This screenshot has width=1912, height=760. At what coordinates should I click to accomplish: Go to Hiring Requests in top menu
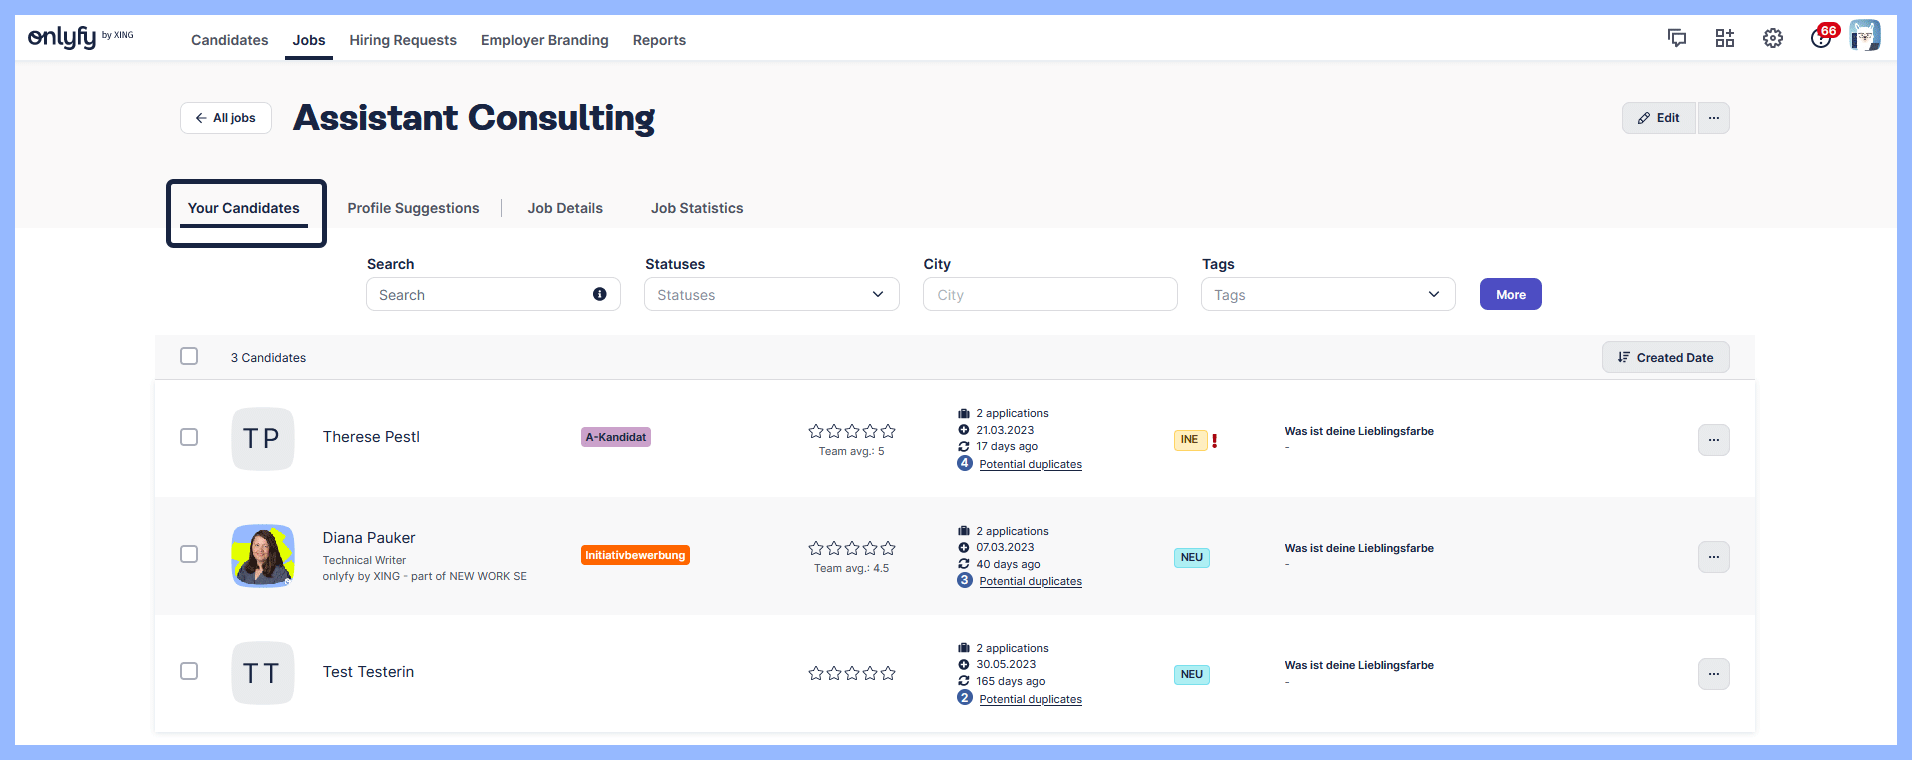coord(403,40)
